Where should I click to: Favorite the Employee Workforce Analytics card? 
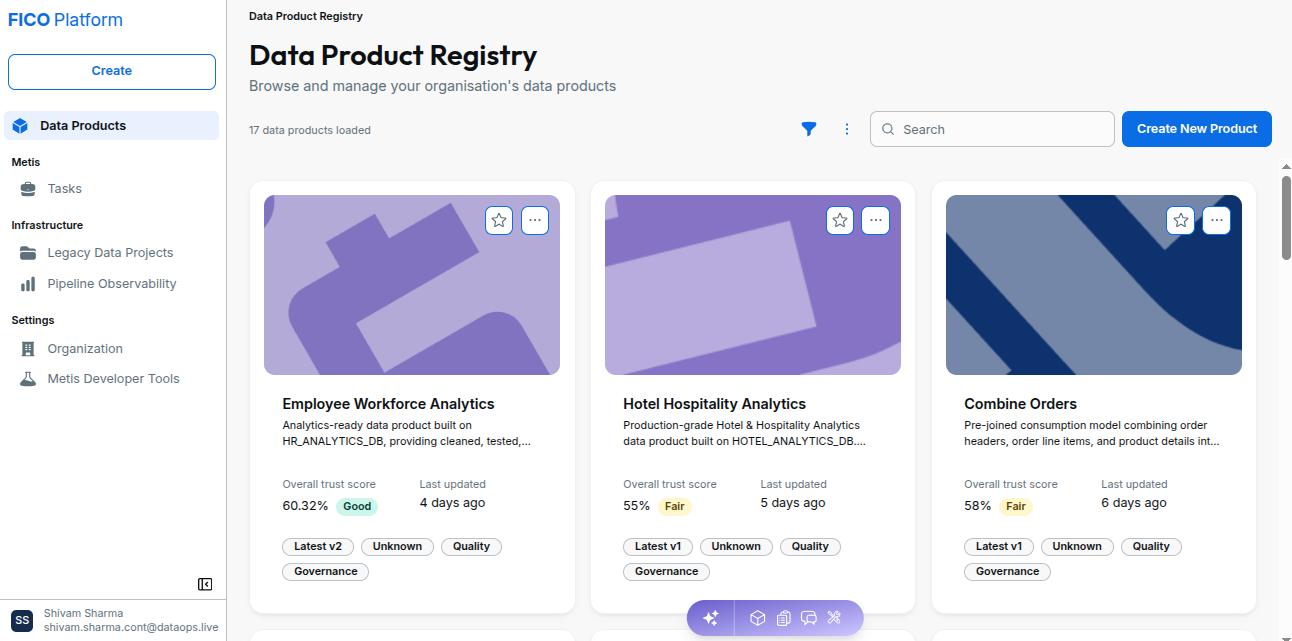coord(499,220)
